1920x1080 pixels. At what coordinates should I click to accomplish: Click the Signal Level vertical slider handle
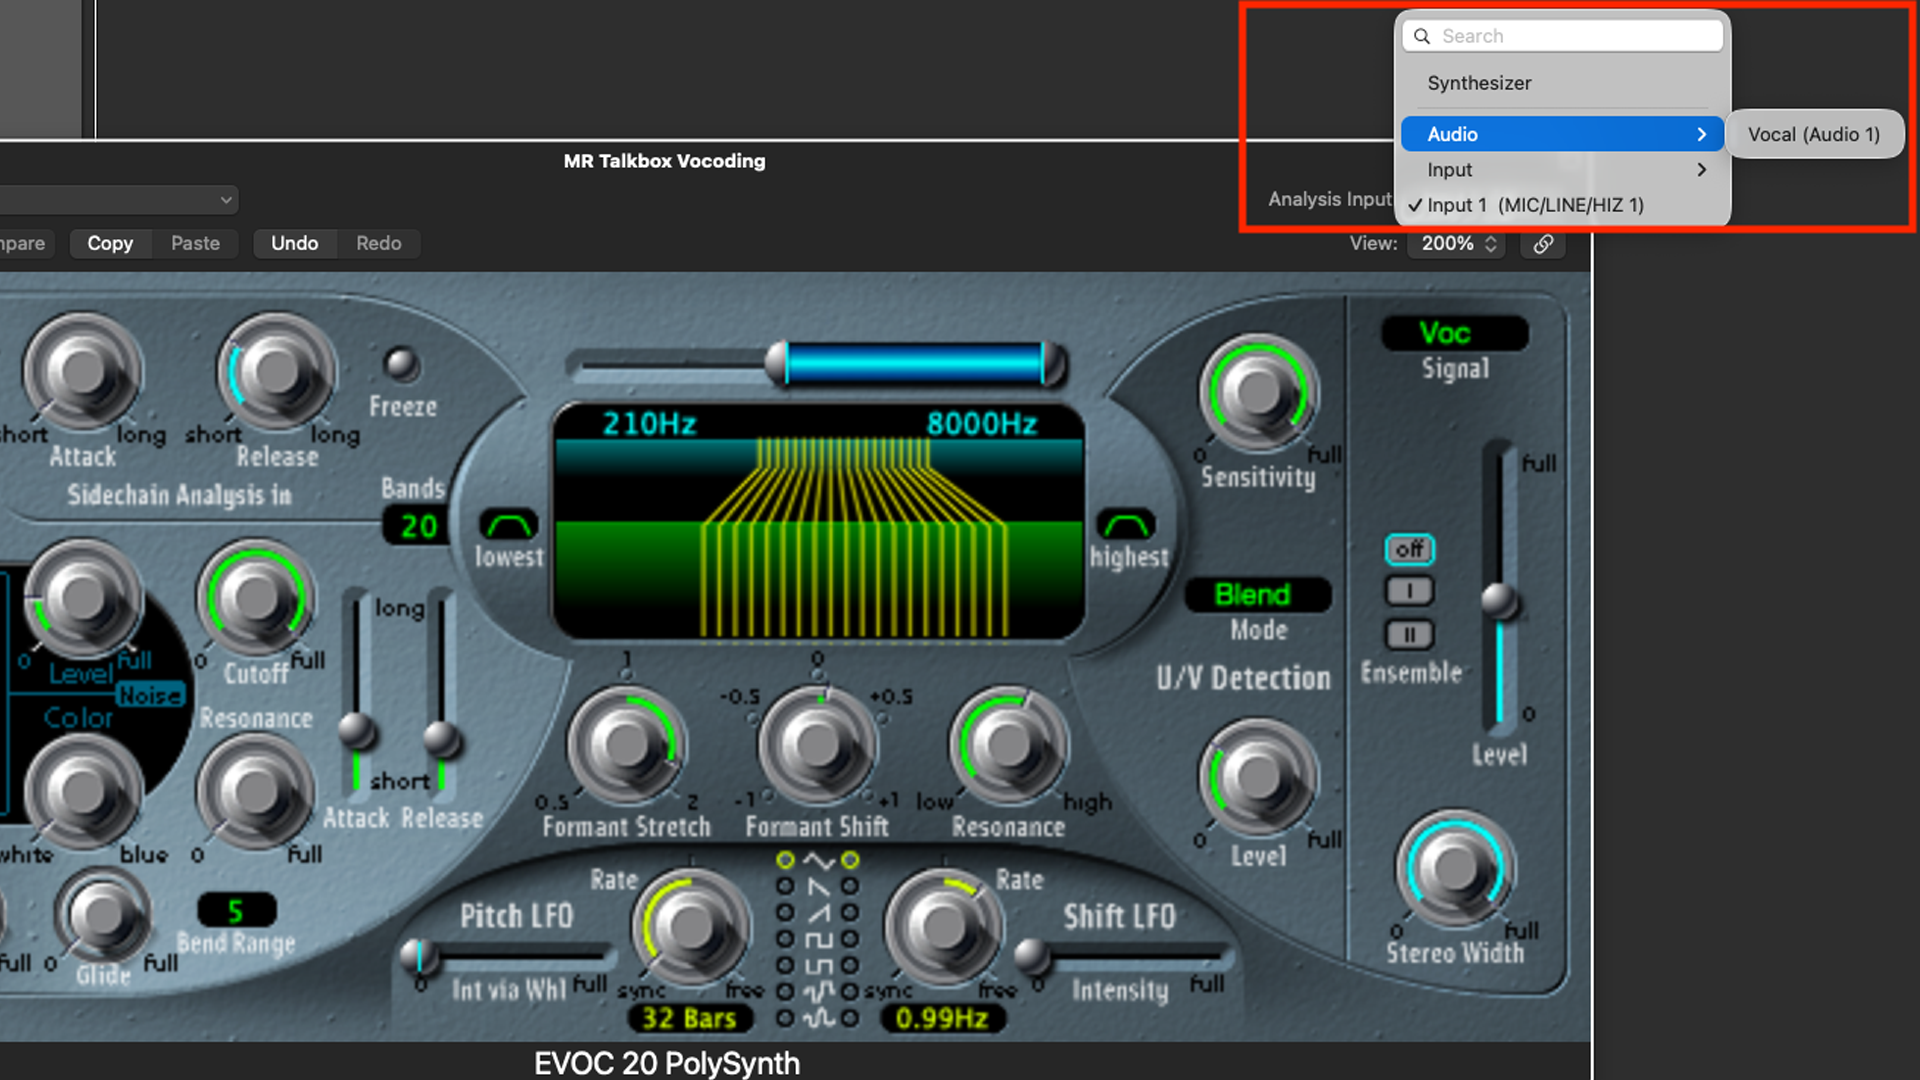pos(1499,601)
